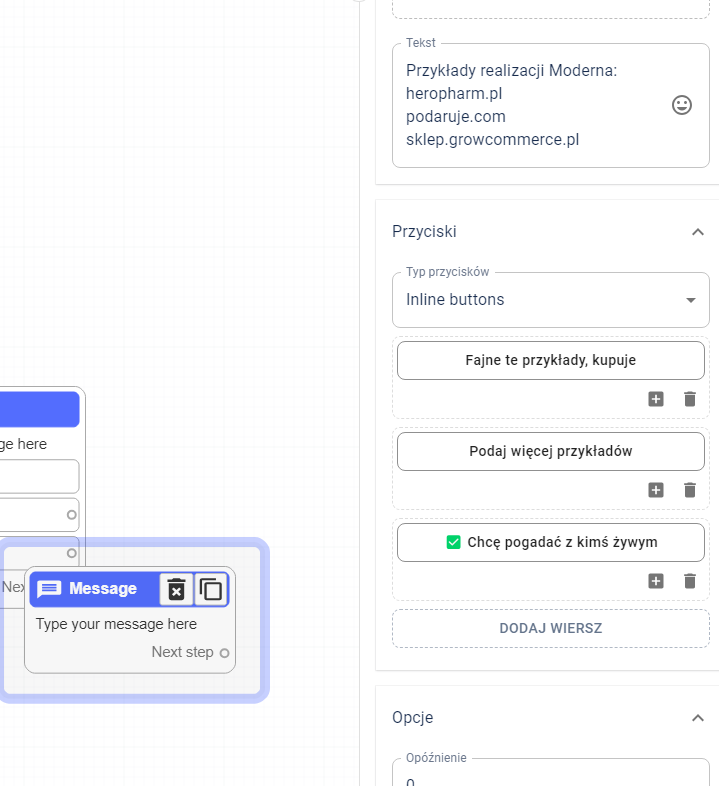The height and width of the screenshot is (786, 719).
Task: Add button beside 'Chcę pogadać z kimś żywym'
Action: [x=656, y=581]
